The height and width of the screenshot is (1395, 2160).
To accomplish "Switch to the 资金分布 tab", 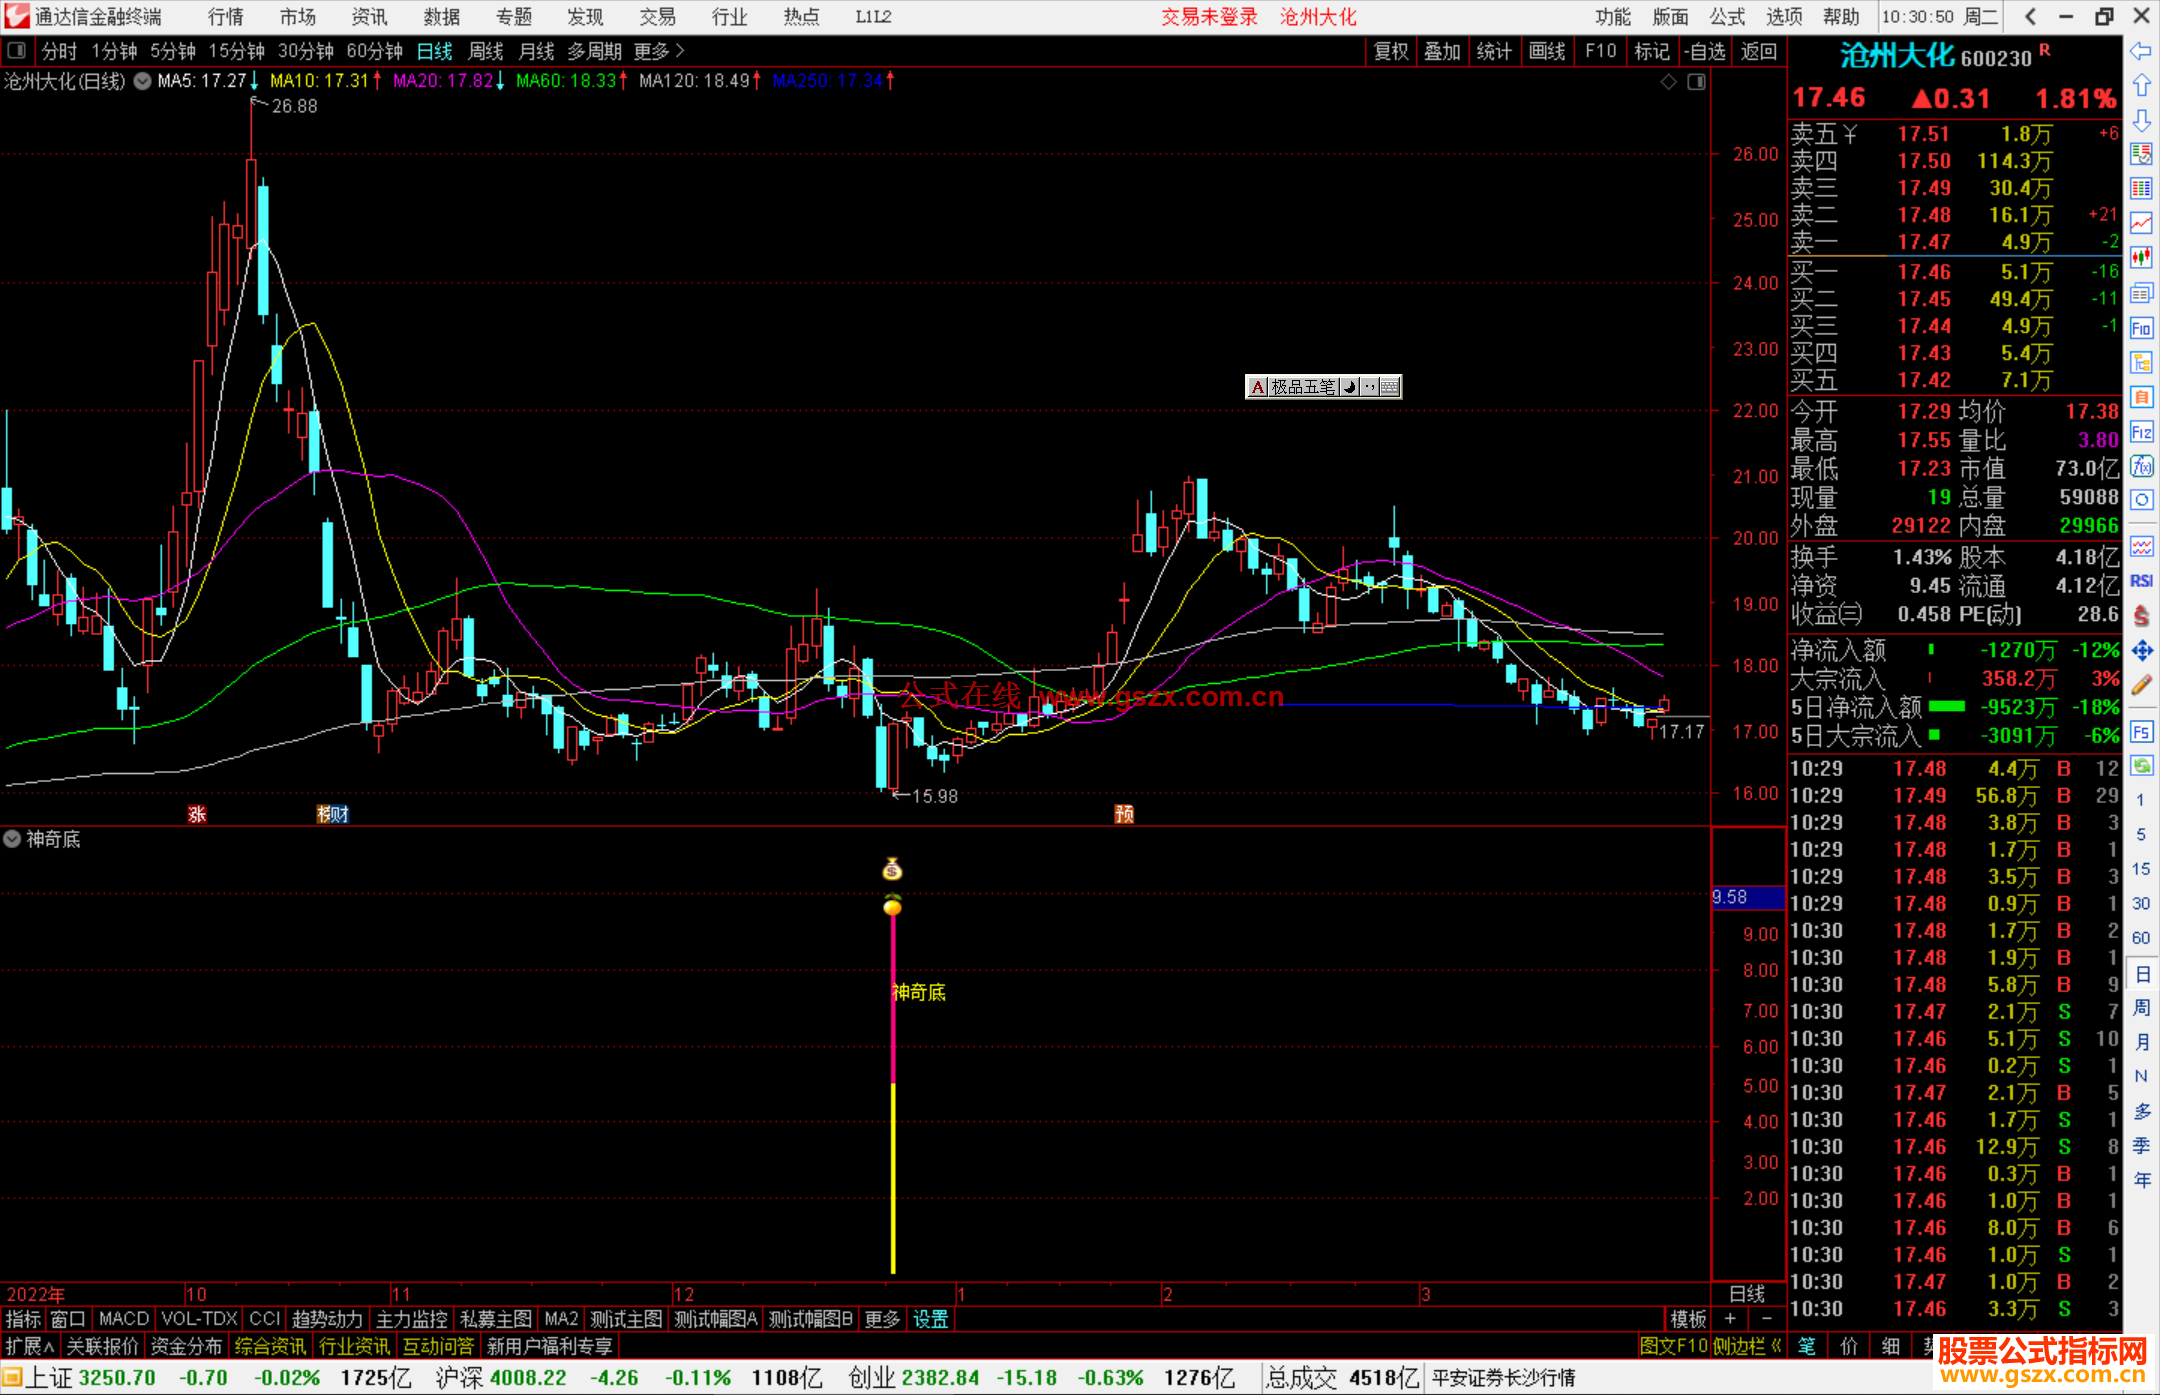I will (x=186, y=1346).
